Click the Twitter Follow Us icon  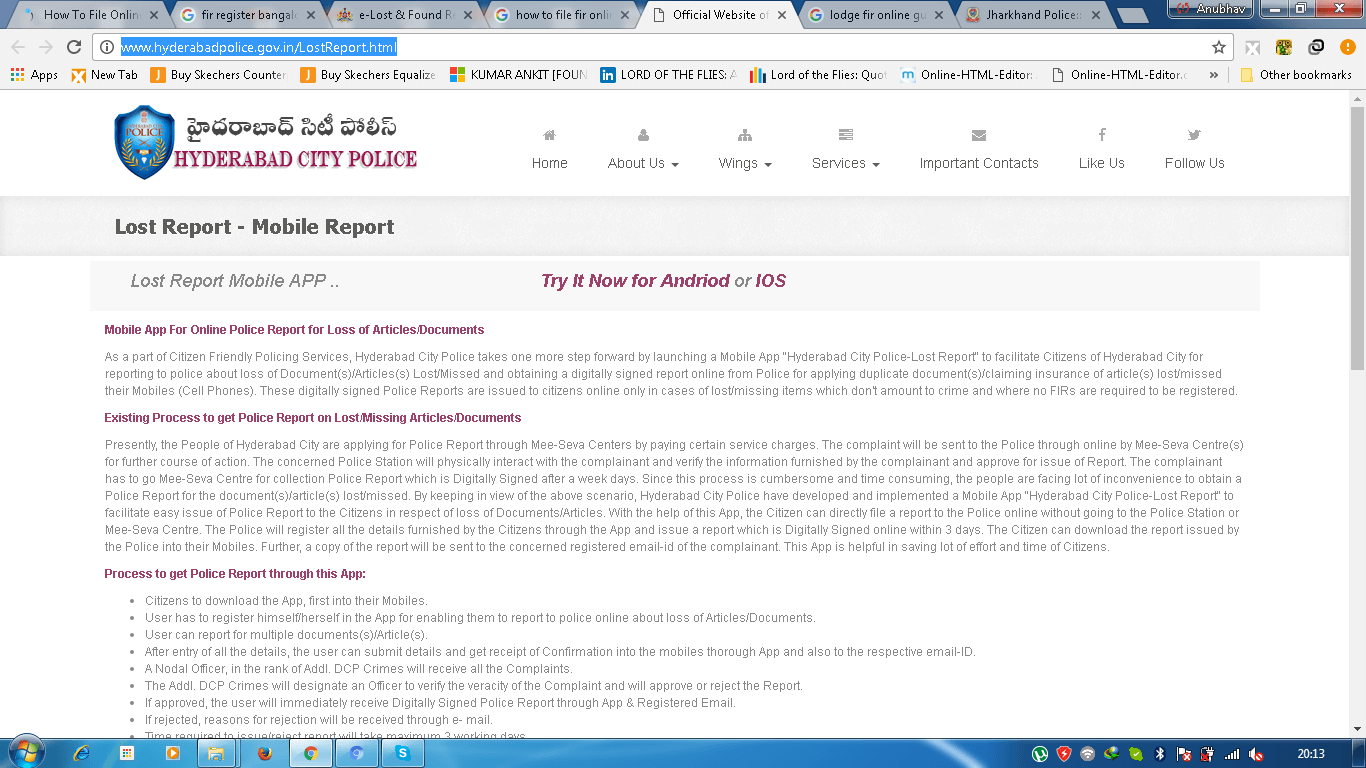[x=1194, y=135]
